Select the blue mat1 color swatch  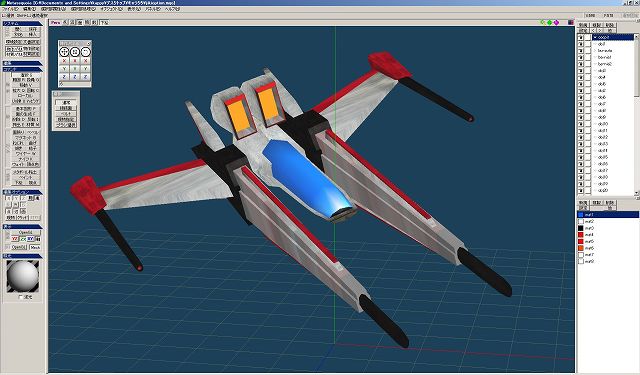(x=581, y=215)
